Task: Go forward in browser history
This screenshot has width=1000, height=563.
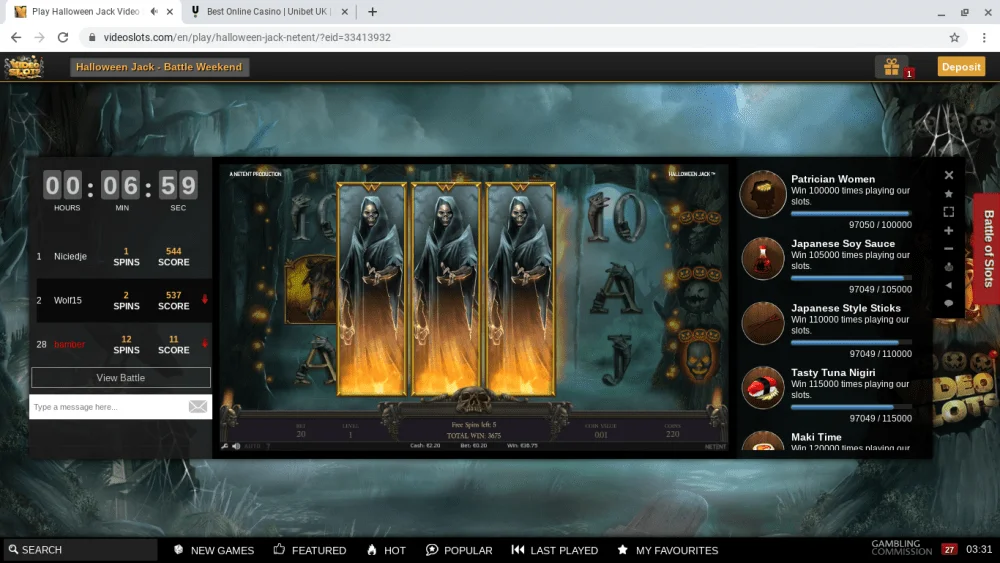Action: click(x=40, y=38)
